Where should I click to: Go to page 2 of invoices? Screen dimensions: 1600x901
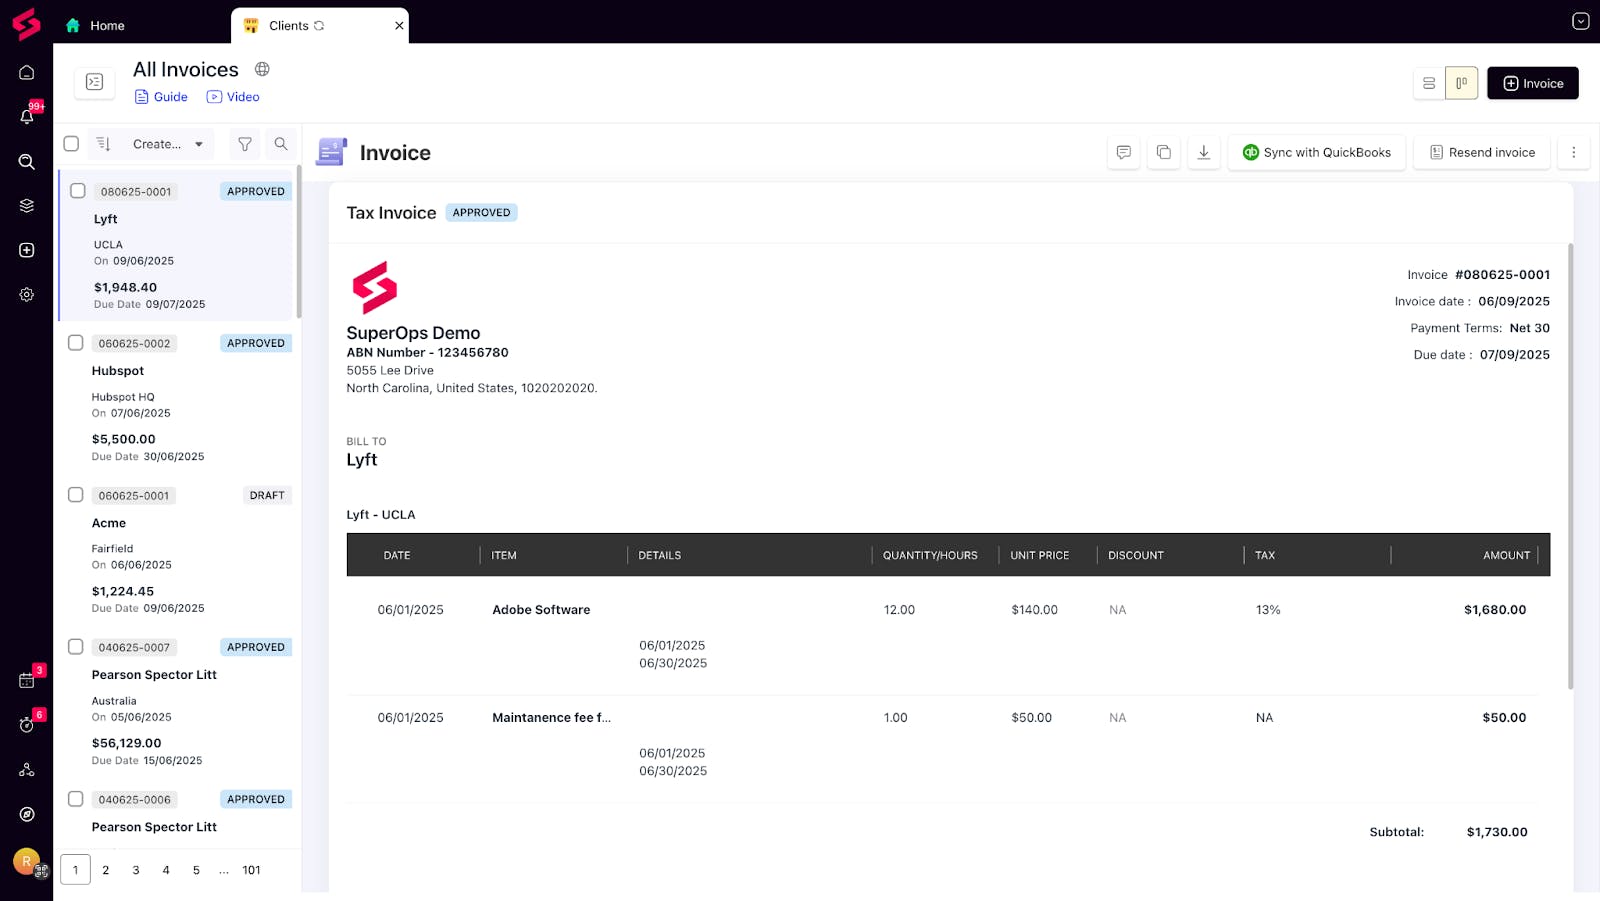[106, 870]
